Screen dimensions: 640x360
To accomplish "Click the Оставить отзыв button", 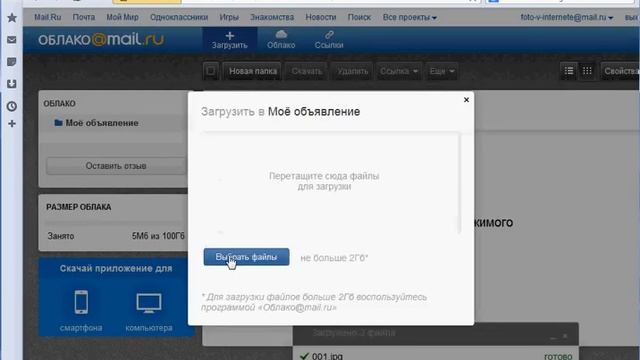I will [x=116, y=166].
